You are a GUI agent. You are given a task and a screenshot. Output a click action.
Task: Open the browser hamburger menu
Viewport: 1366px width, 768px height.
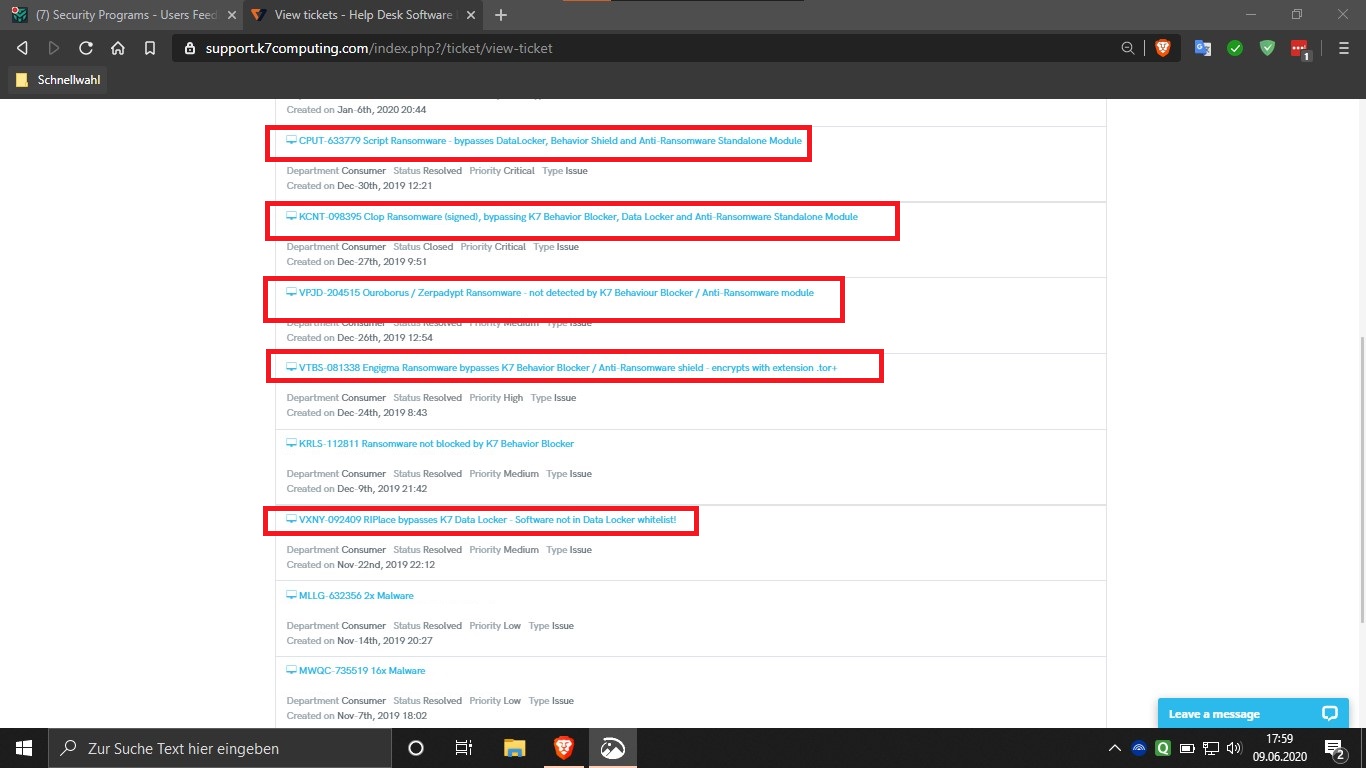pos(1343,48)
